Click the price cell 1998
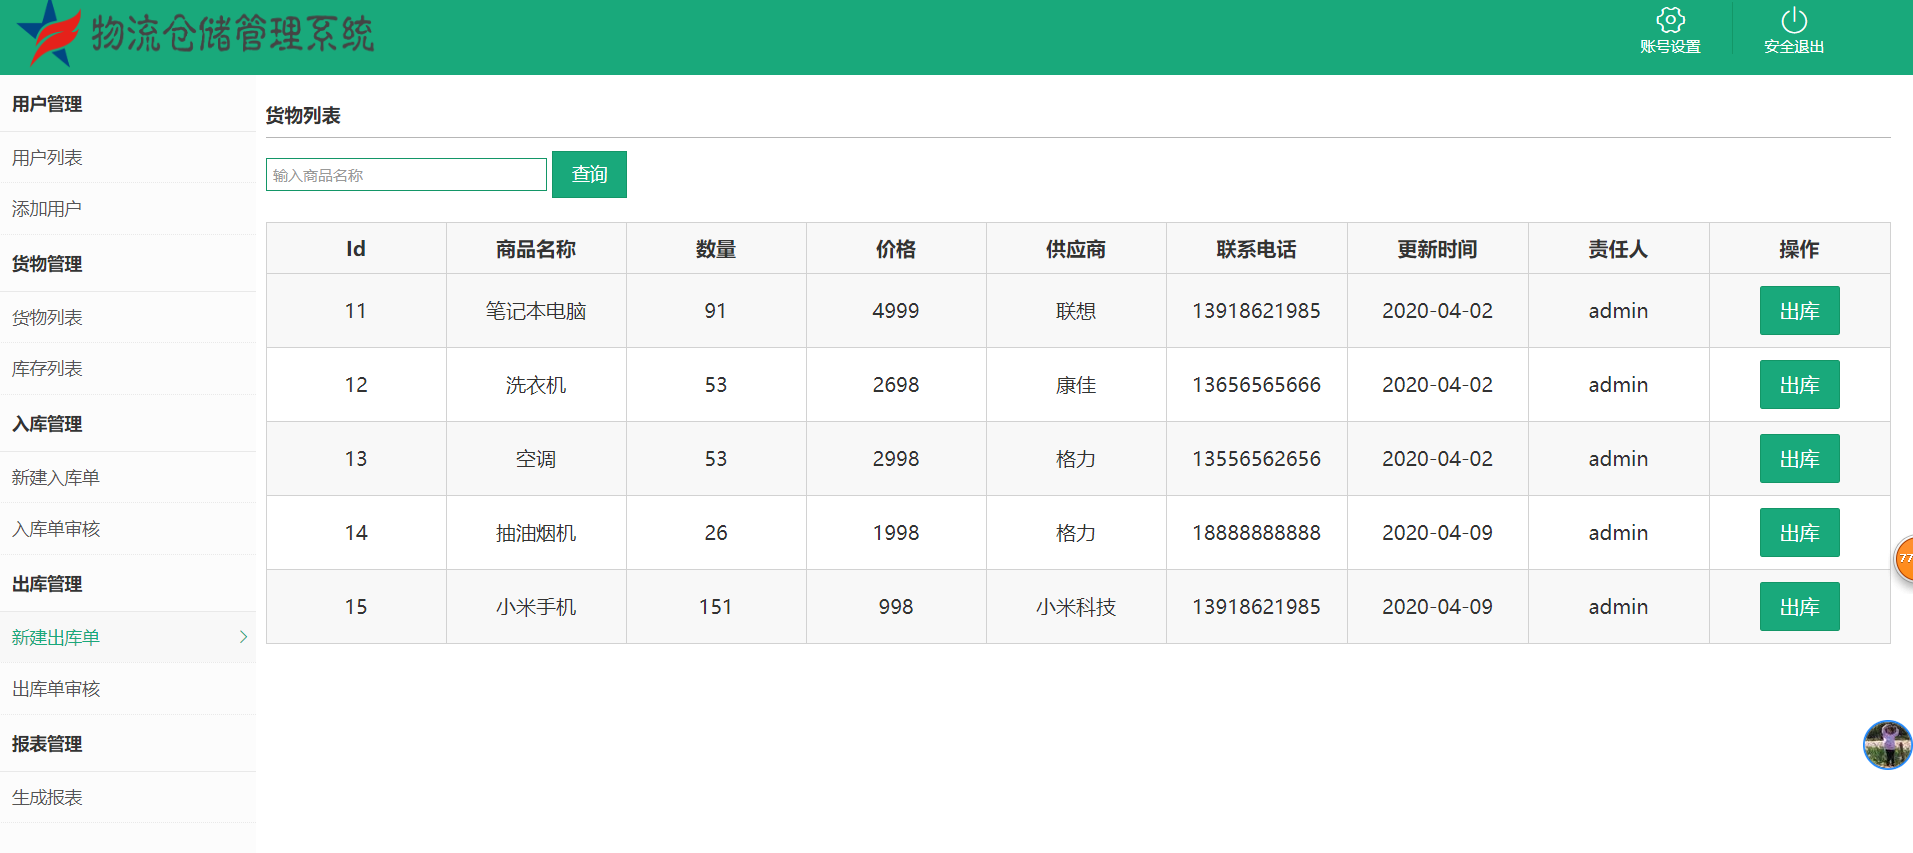The image size is (1913, 853). click(896, 533)
